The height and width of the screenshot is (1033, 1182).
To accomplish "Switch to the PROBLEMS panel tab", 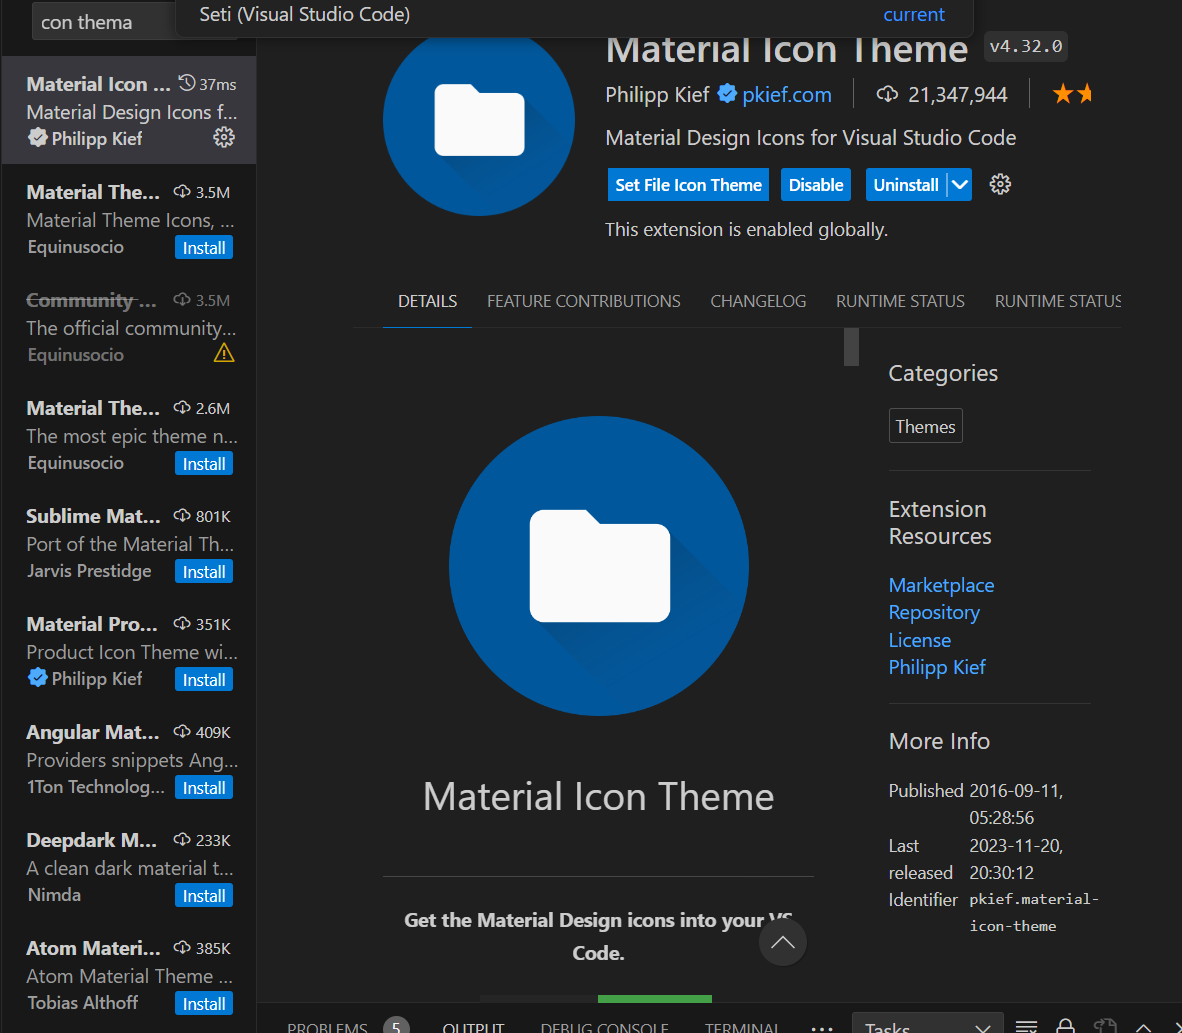I will [327, 1026].
